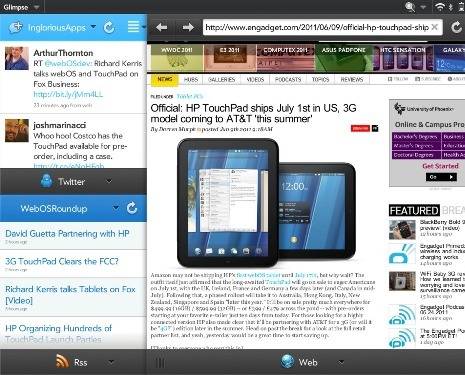The image size is (465, 375).
Task: Go back in the web browser
Action: [x=162, y=27]
